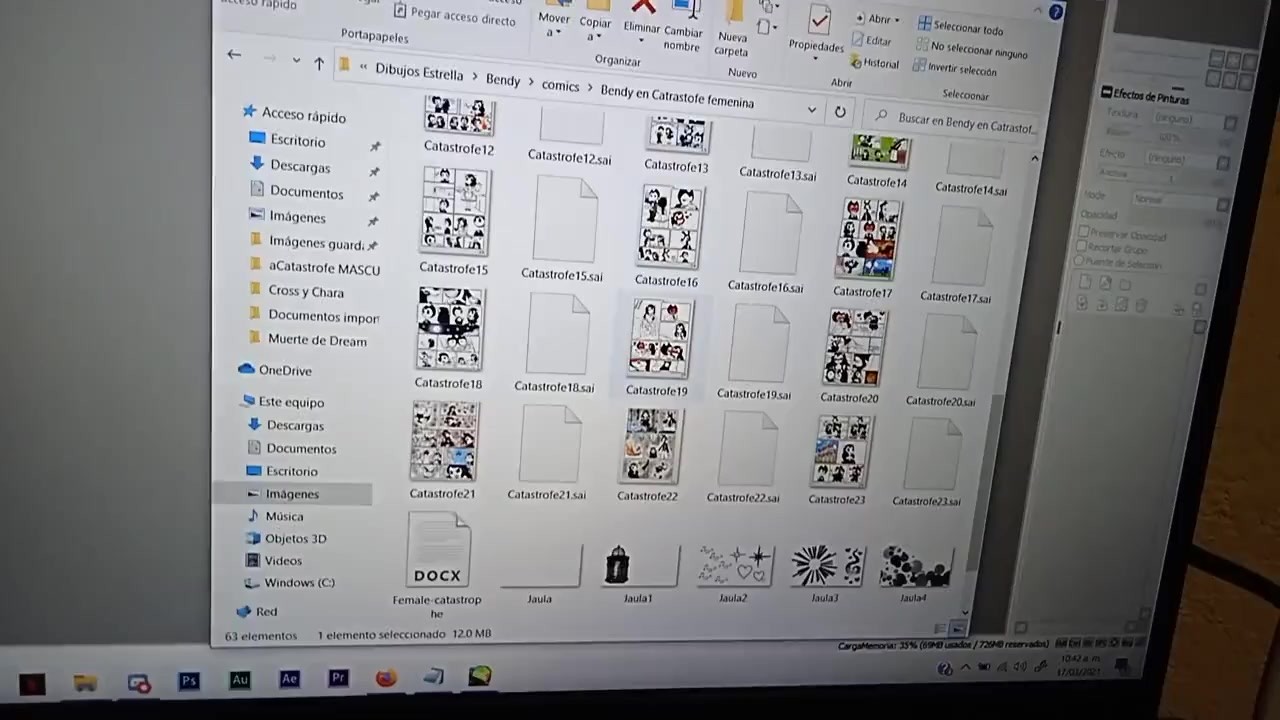Enable Fuente de Selección checkbox
The width and height of the screenshot is (1280, 720).
(1080, 261)
